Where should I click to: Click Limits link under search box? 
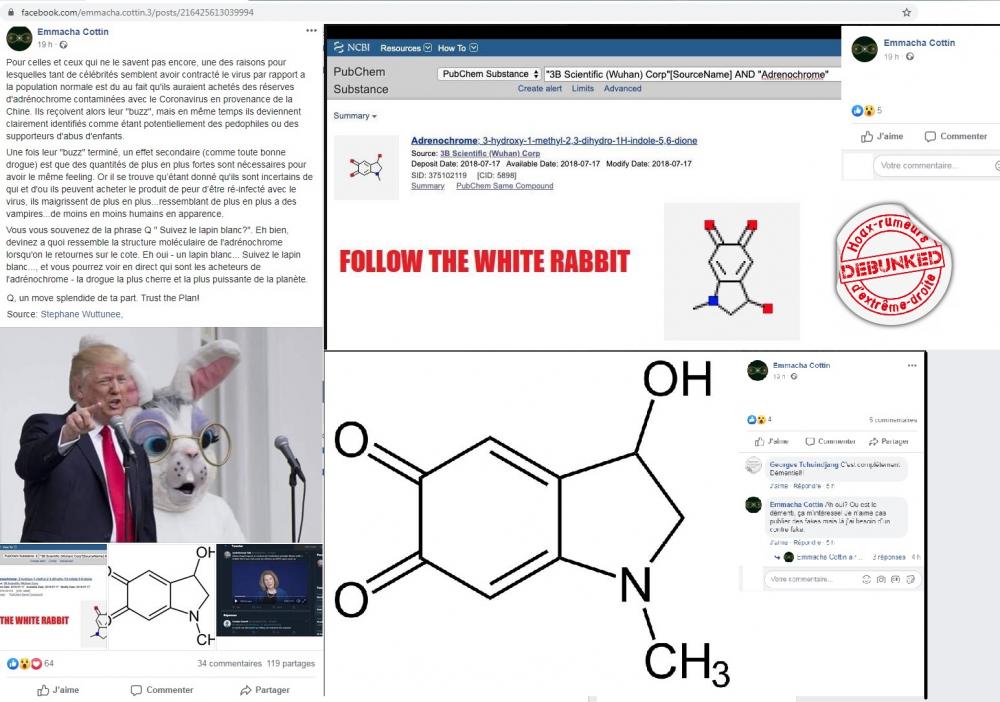582,89
